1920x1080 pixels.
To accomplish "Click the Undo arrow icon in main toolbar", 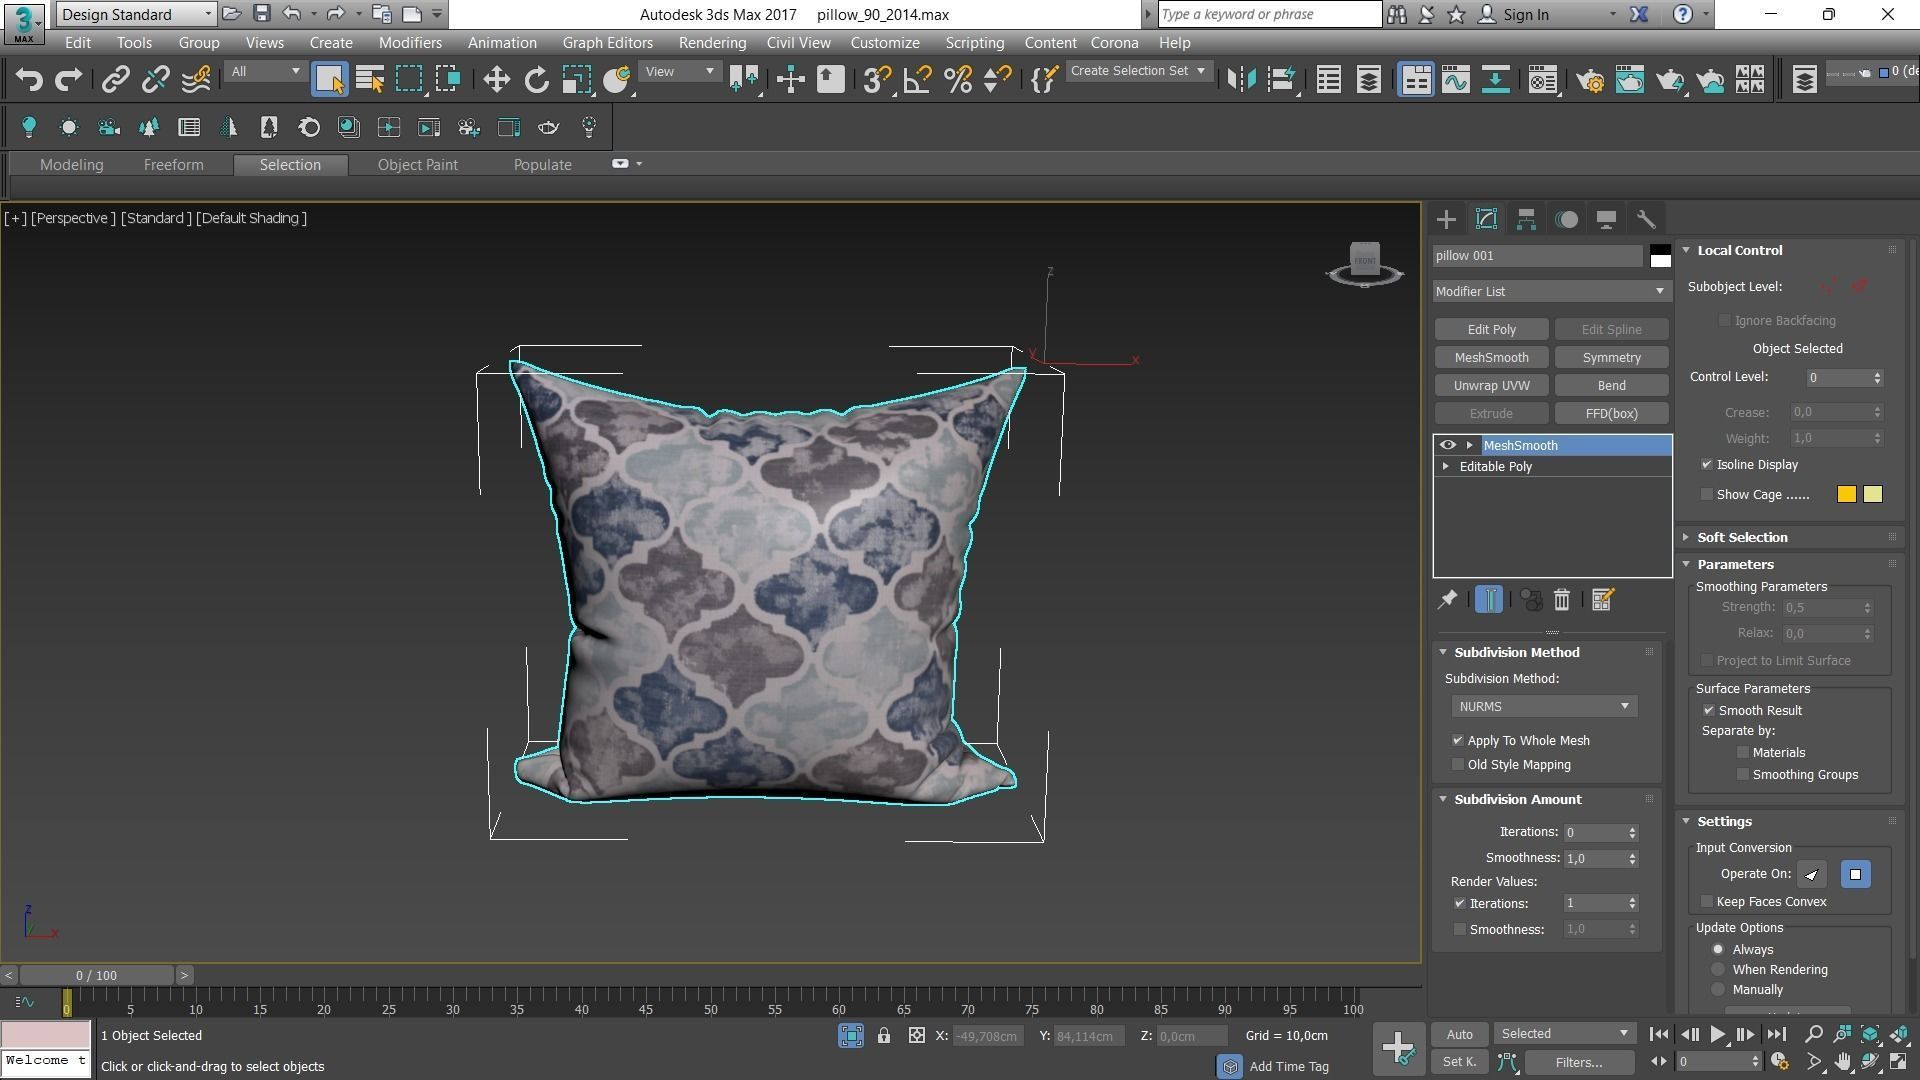I will 29,79.
